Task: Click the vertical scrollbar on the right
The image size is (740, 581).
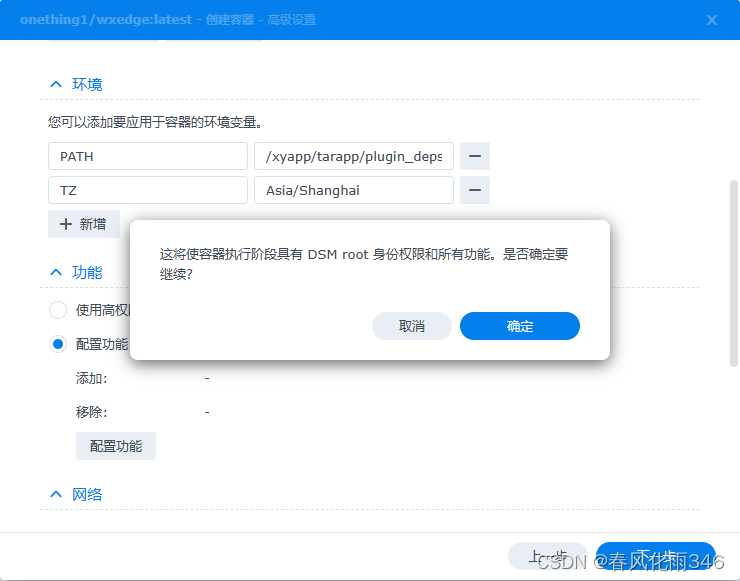Action: point(734,270)
